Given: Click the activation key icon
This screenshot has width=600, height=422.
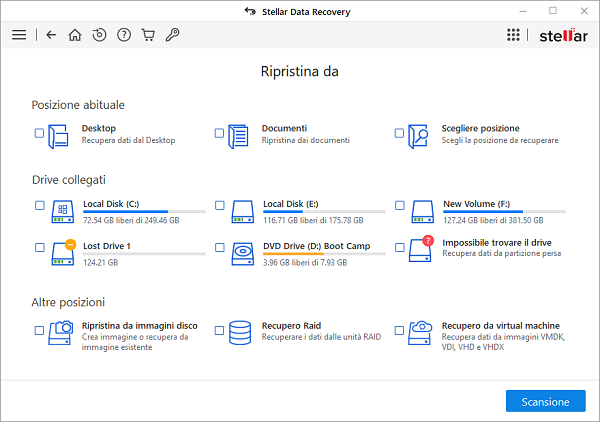Looking at the screenshot, I should [x=172, y=35].
